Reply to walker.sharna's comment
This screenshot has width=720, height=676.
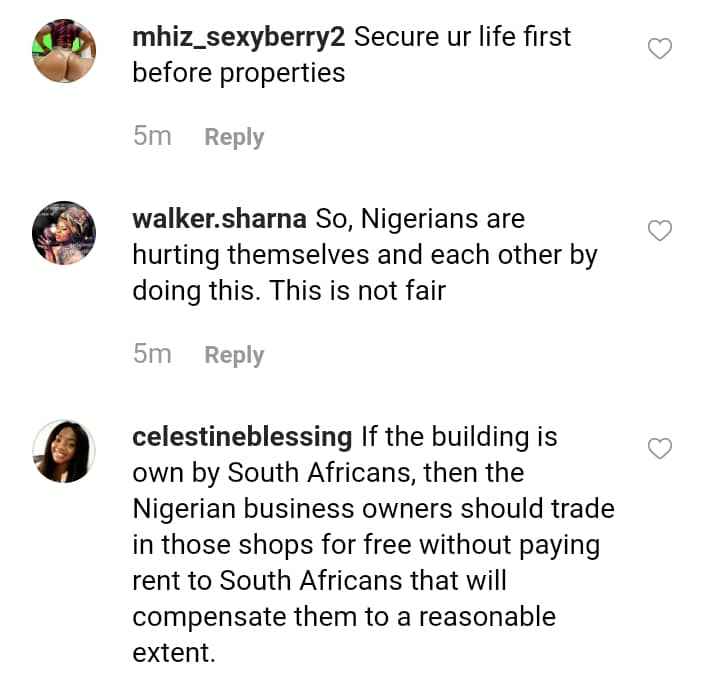[x=234, y=355]
